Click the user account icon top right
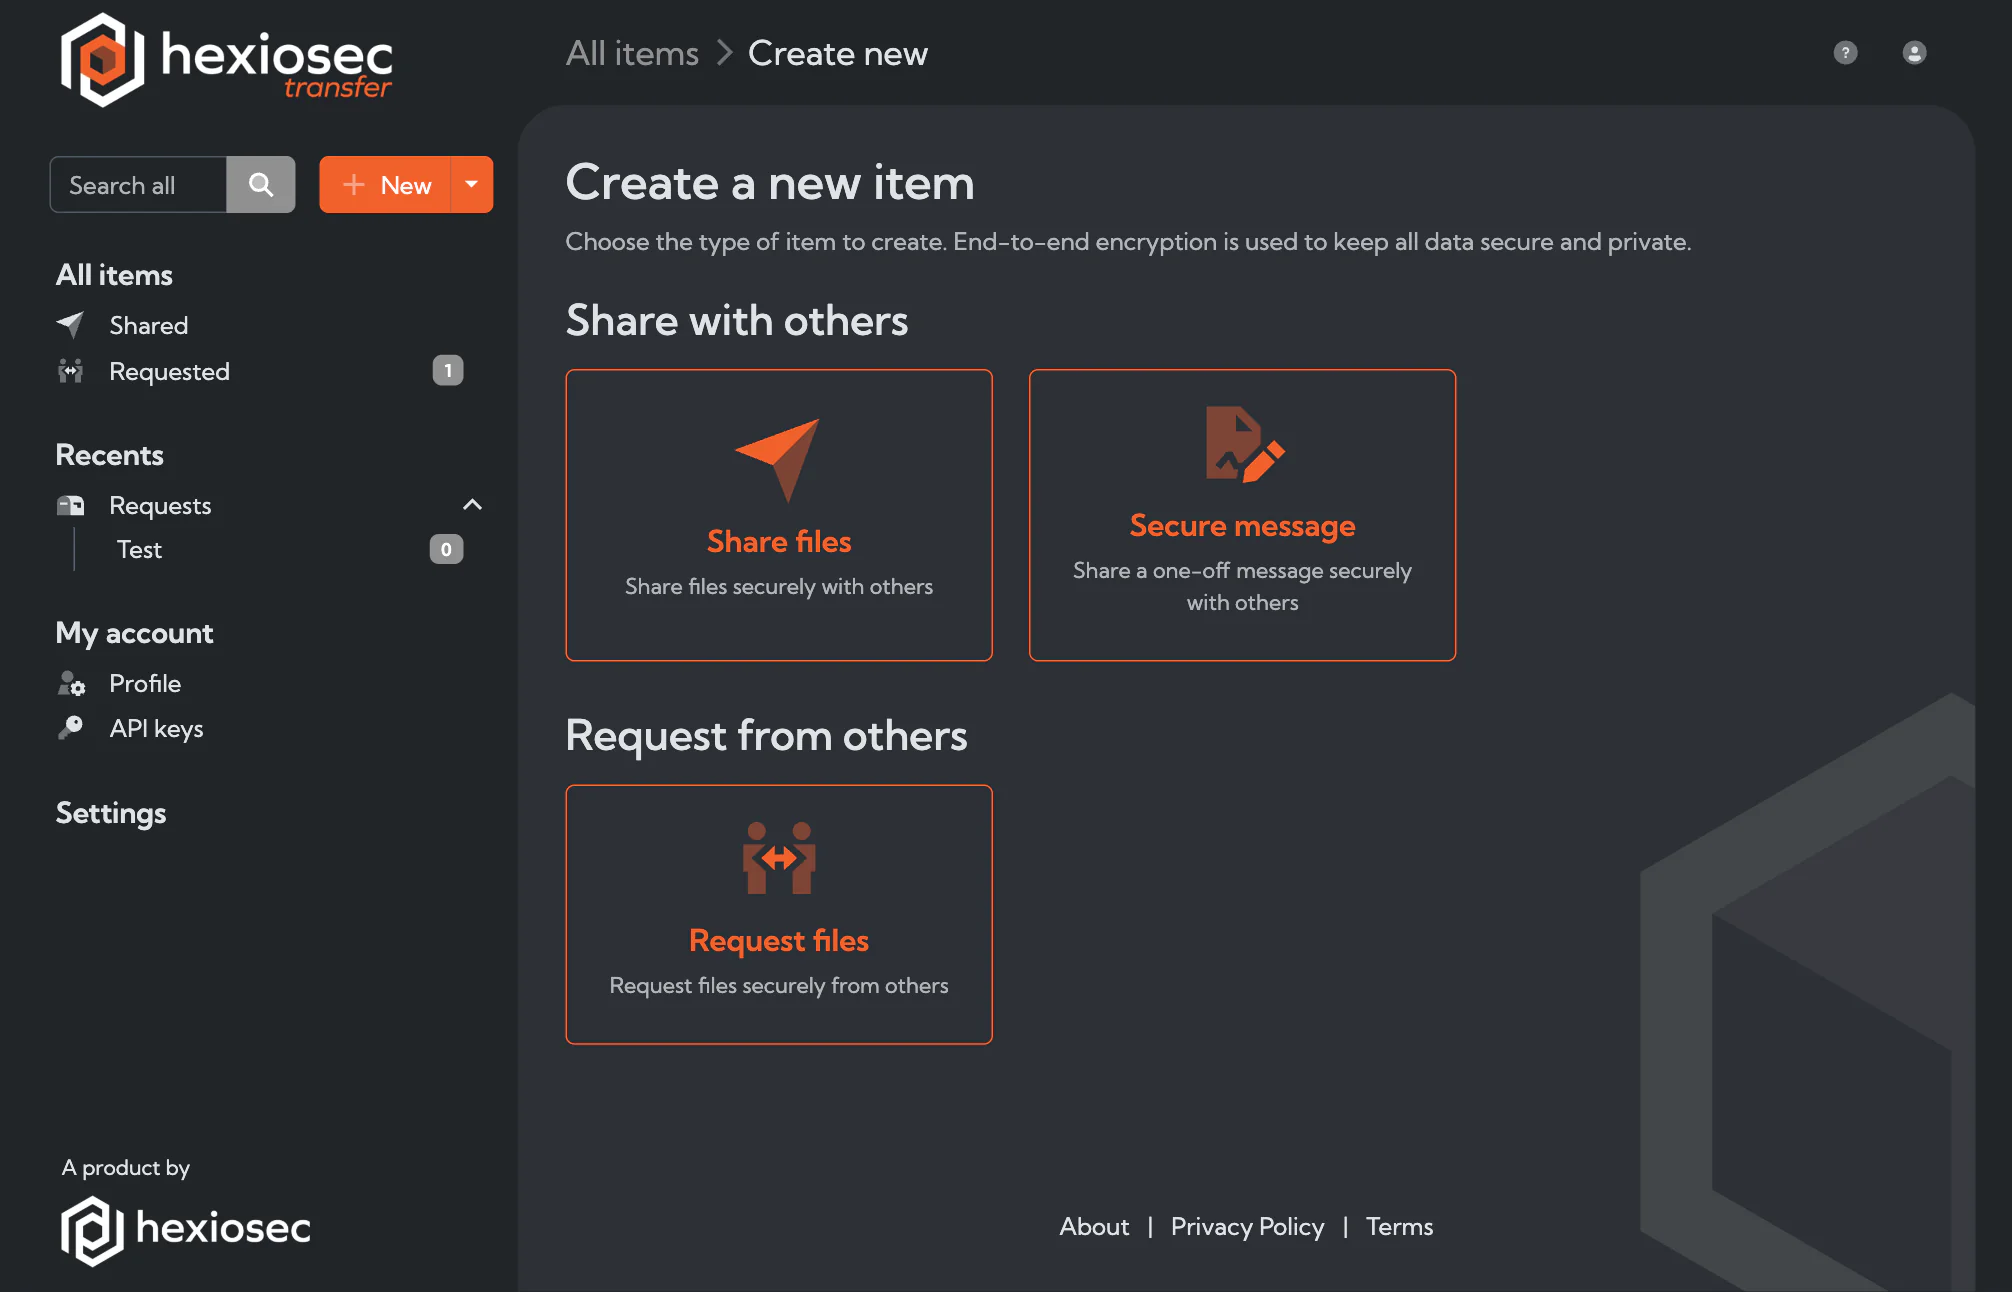2012x1292 pixels. pyautogui.click(x=1914, y=53)
